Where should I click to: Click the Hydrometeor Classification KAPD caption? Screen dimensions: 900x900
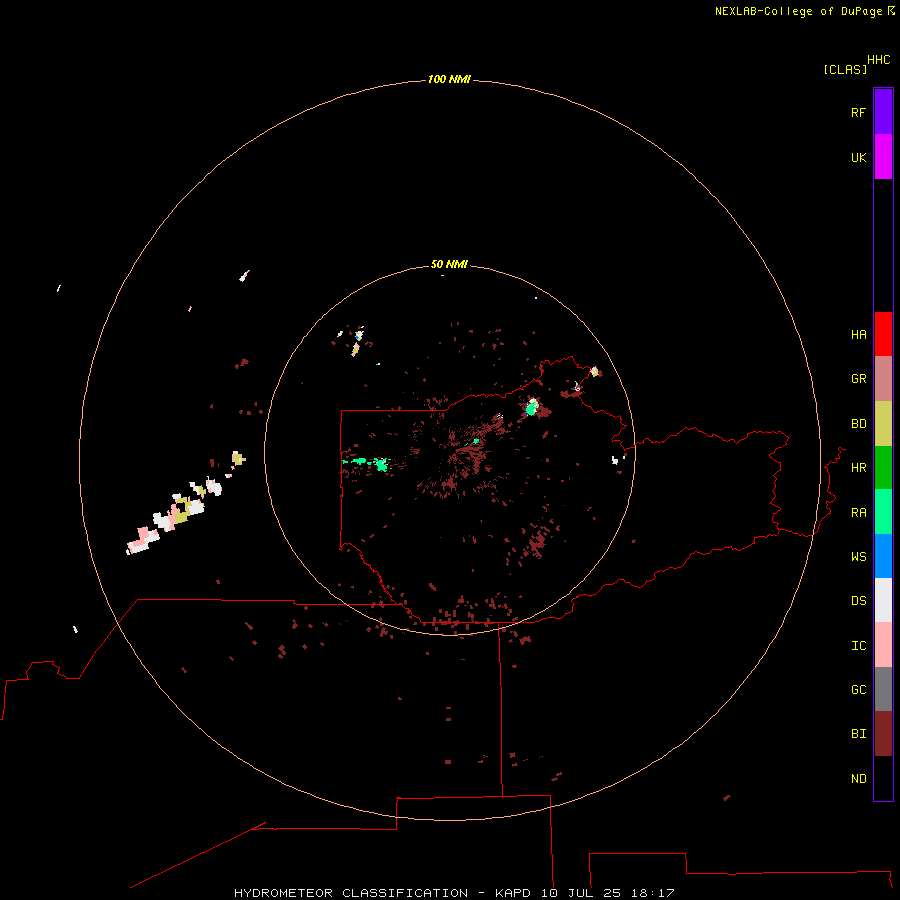[x=454, y=893]
